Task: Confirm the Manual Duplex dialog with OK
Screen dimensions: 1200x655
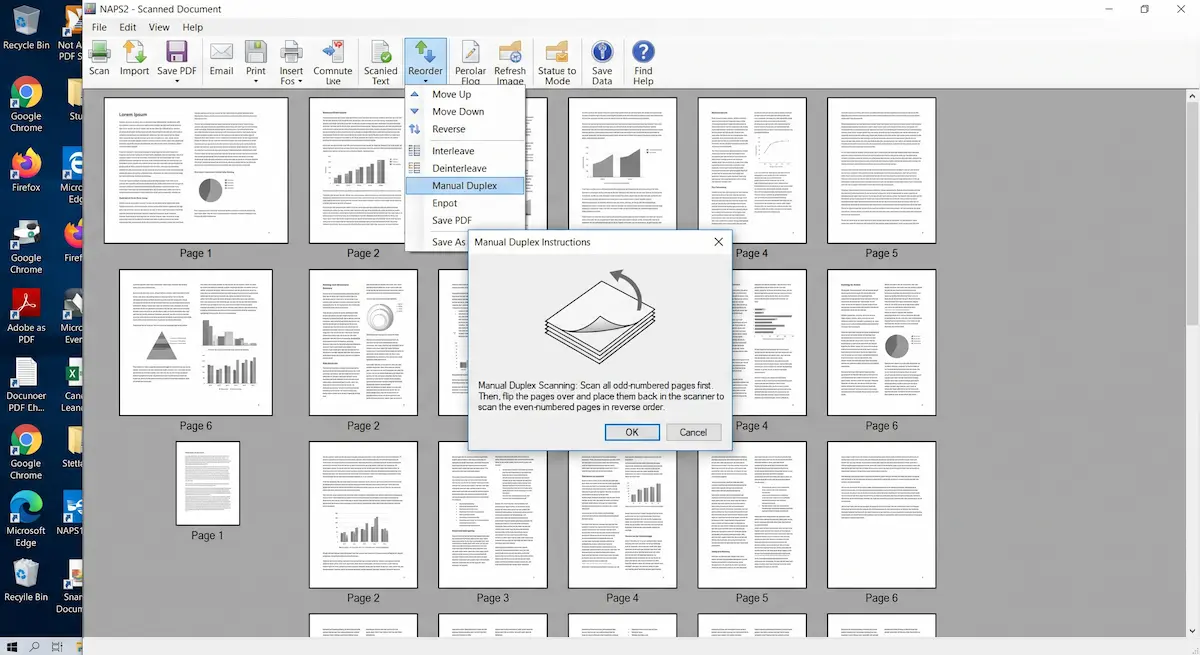Action: (632, 432)
